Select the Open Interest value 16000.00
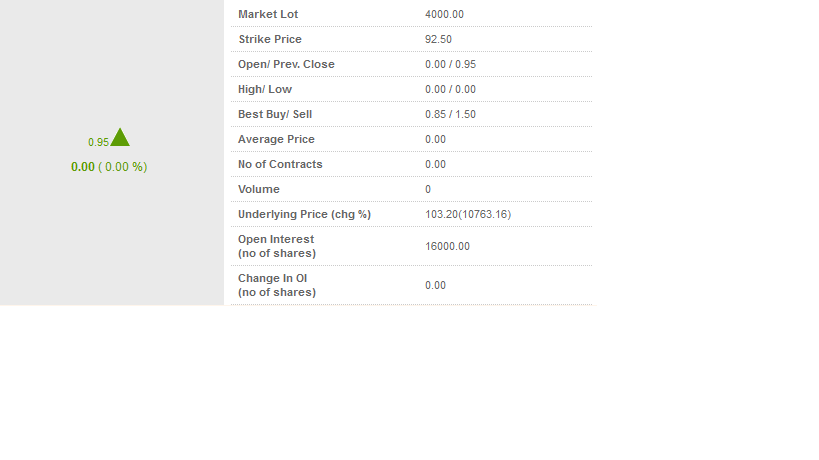Screen dimensions: 819x460 (x=447, y=246)
